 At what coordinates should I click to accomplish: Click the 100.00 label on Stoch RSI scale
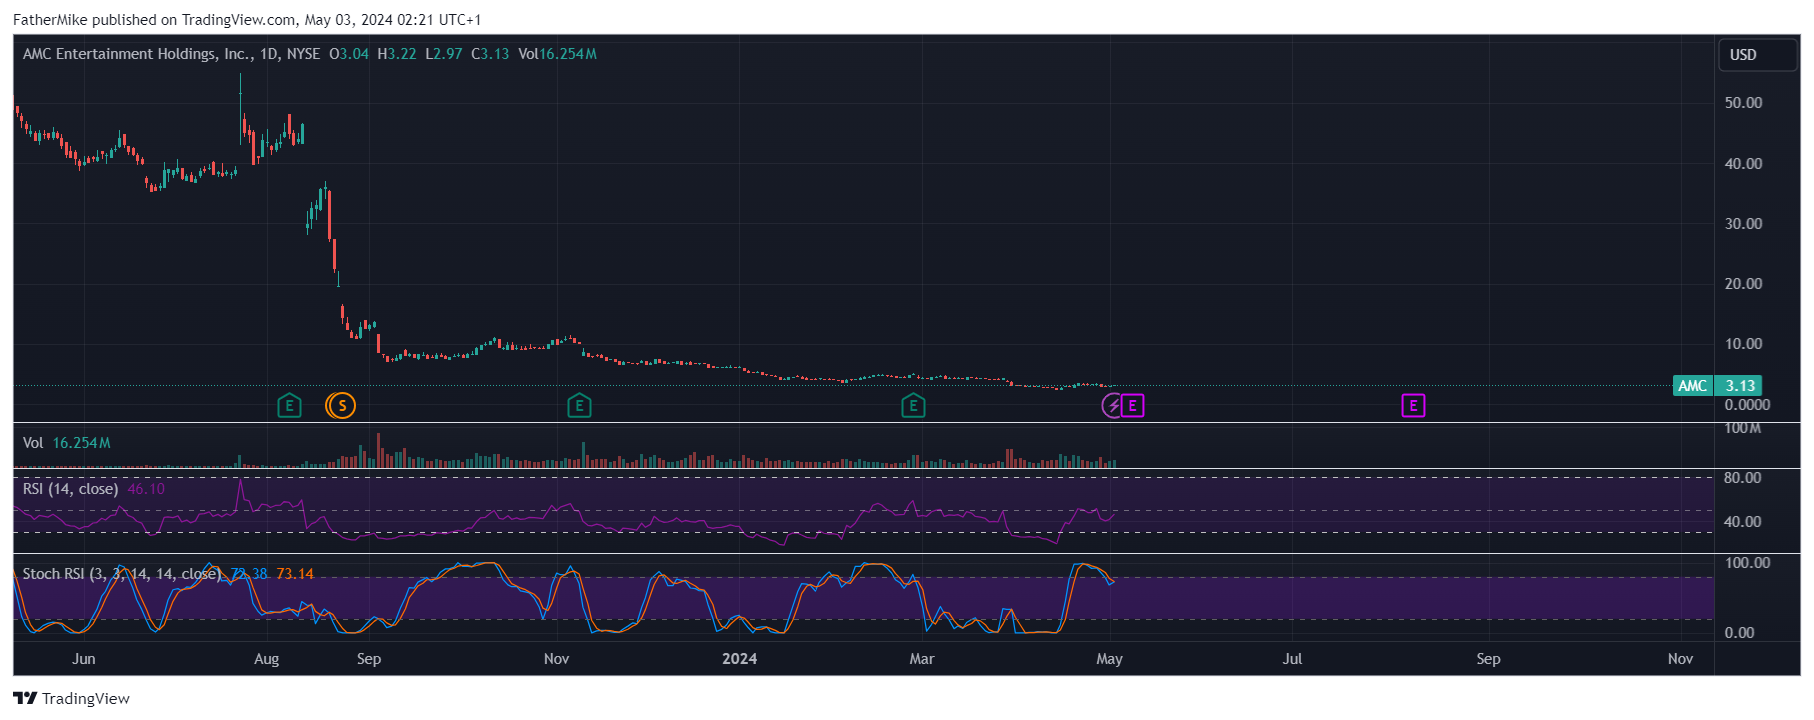point(1747,563)
